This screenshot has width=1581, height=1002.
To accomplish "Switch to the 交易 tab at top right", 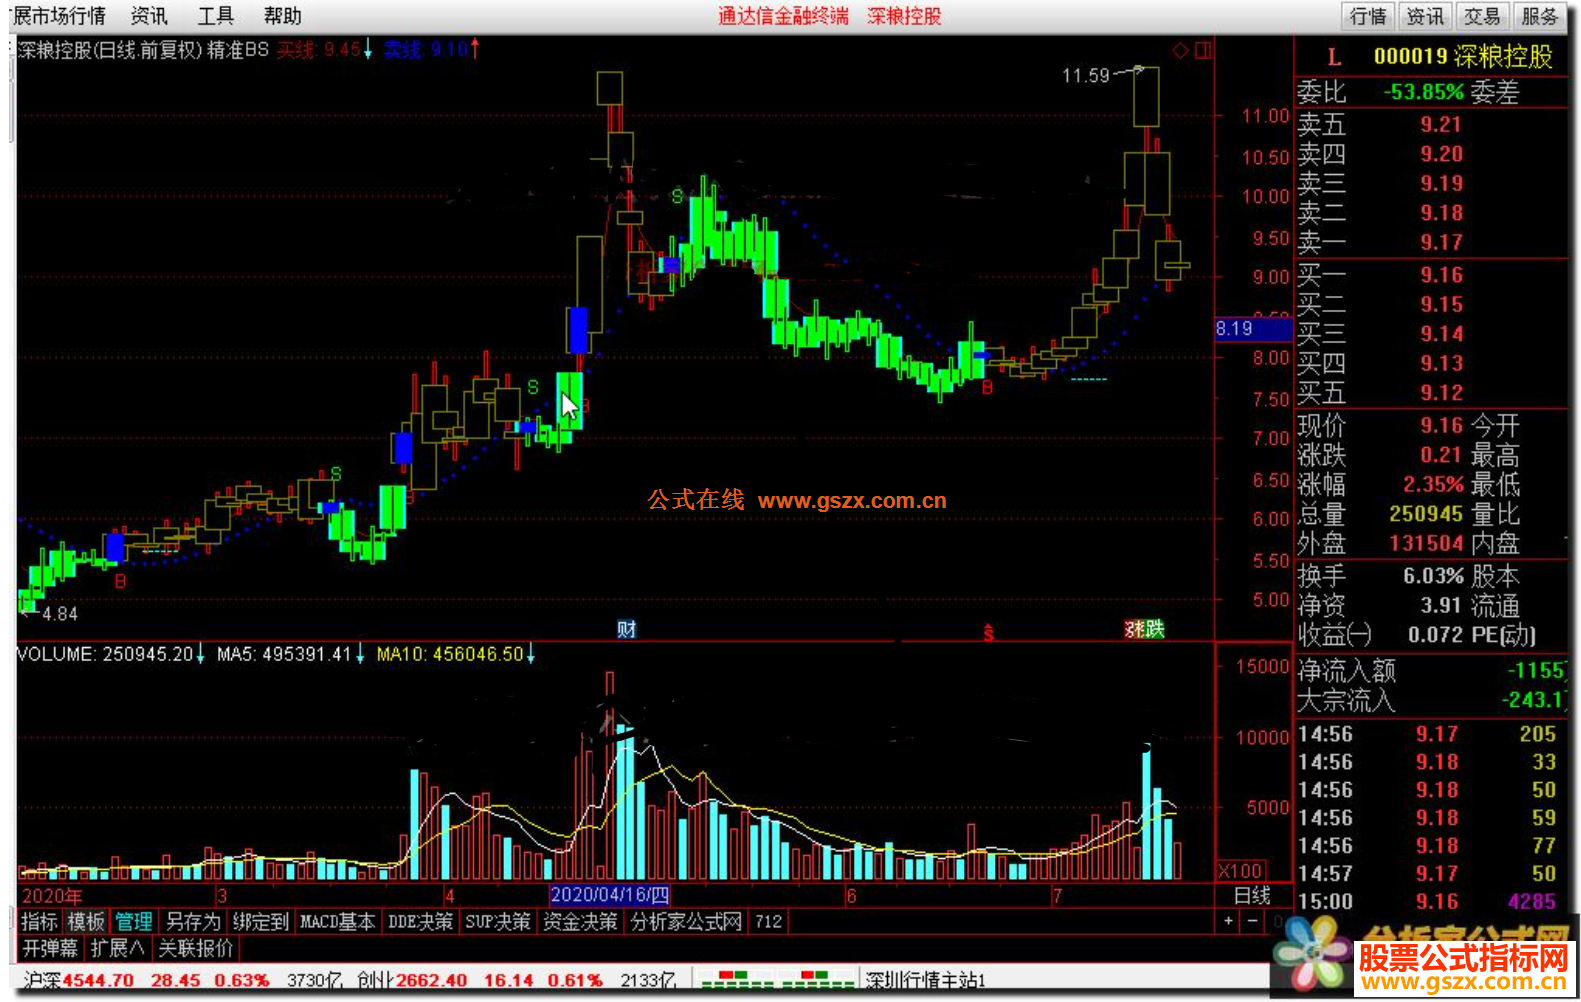I will tap(1482, 16).
